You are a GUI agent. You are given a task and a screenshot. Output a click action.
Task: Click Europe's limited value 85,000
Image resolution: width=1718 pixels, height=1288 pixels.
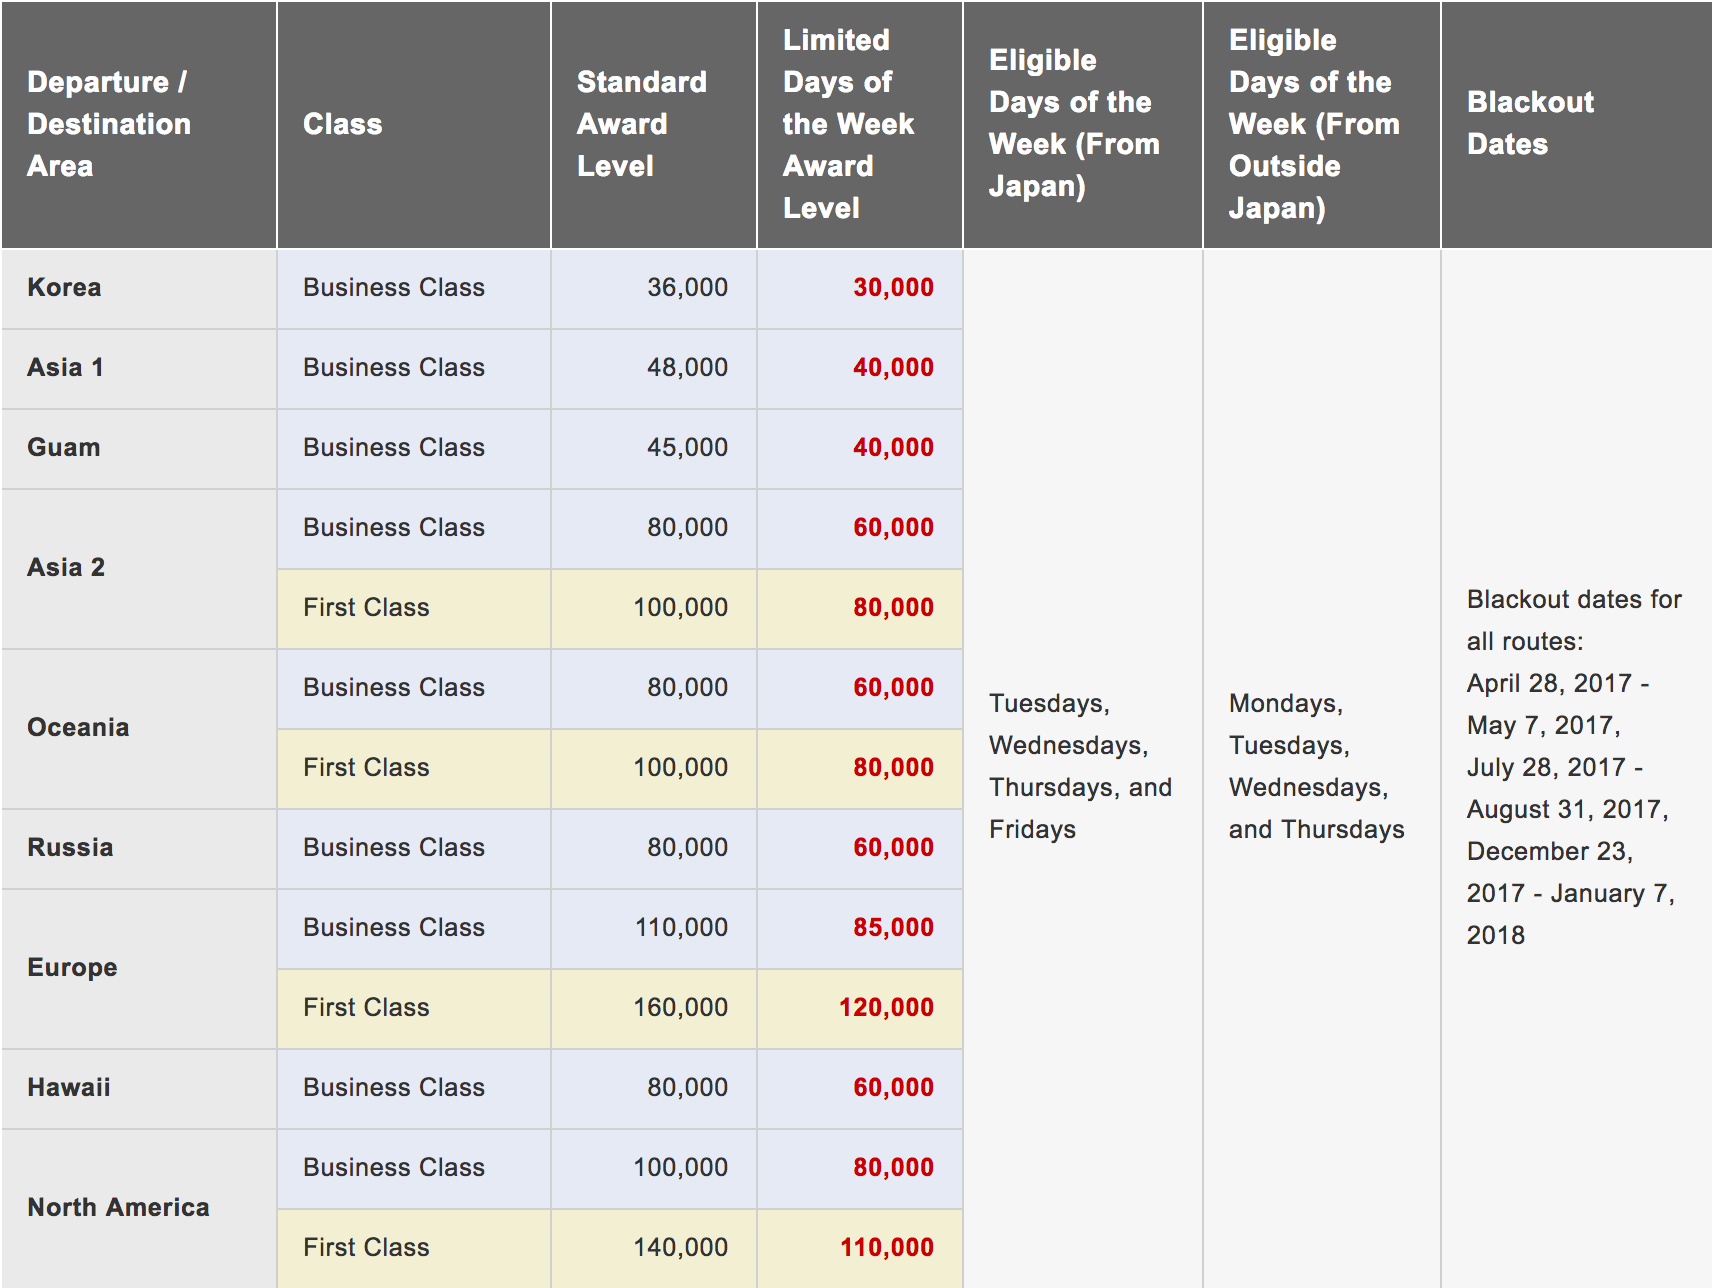[894, 928]
